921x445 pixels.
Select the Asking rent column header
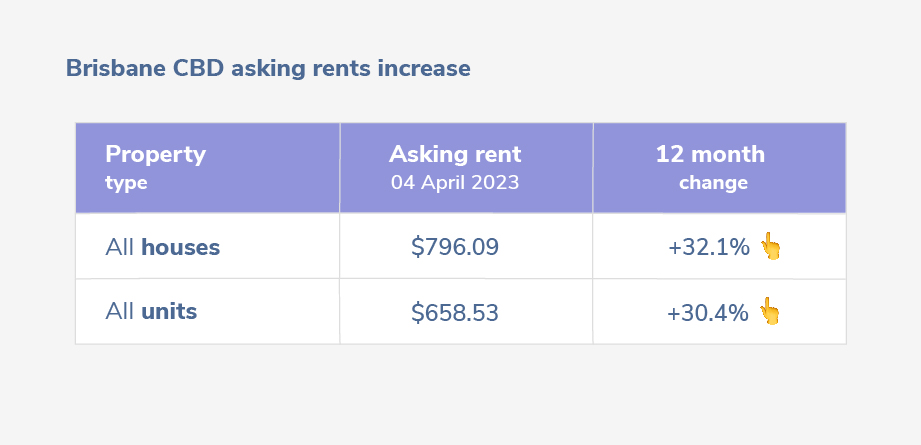pos(466,168)
